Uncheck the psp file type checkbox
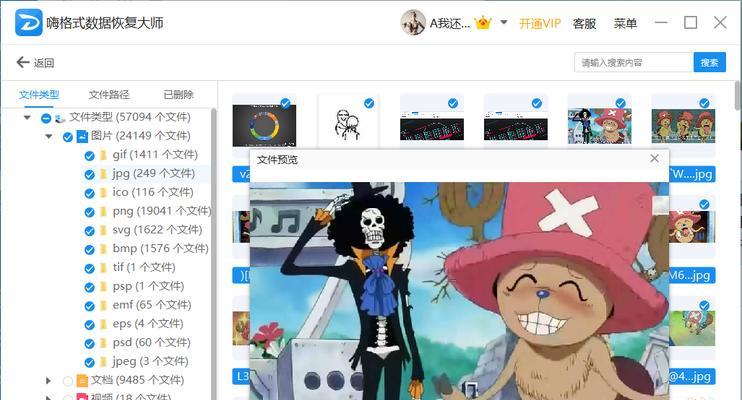The image size is (742, 400). coord(89,287)
